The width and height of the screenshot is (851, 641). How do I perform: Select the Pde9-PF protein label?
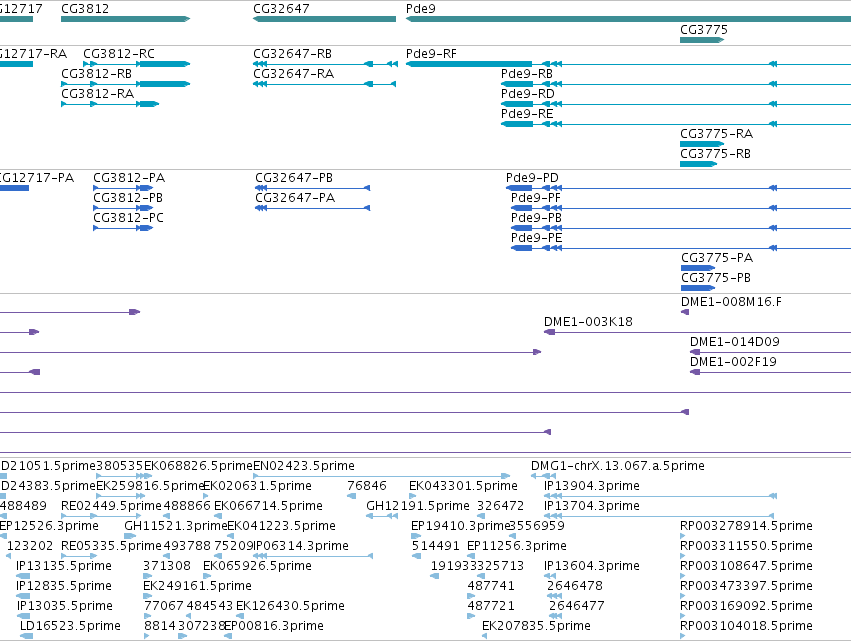pos(536,198)
